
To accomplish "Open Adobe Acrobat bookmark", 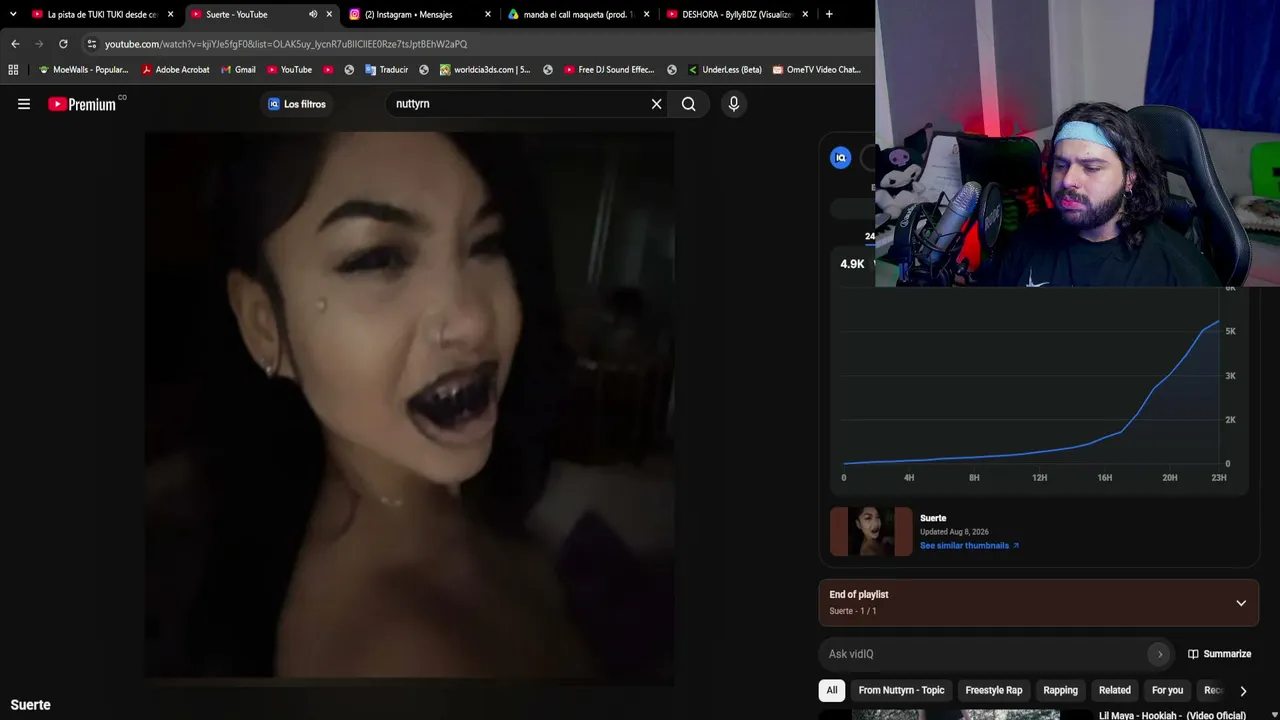I will 176,70.
